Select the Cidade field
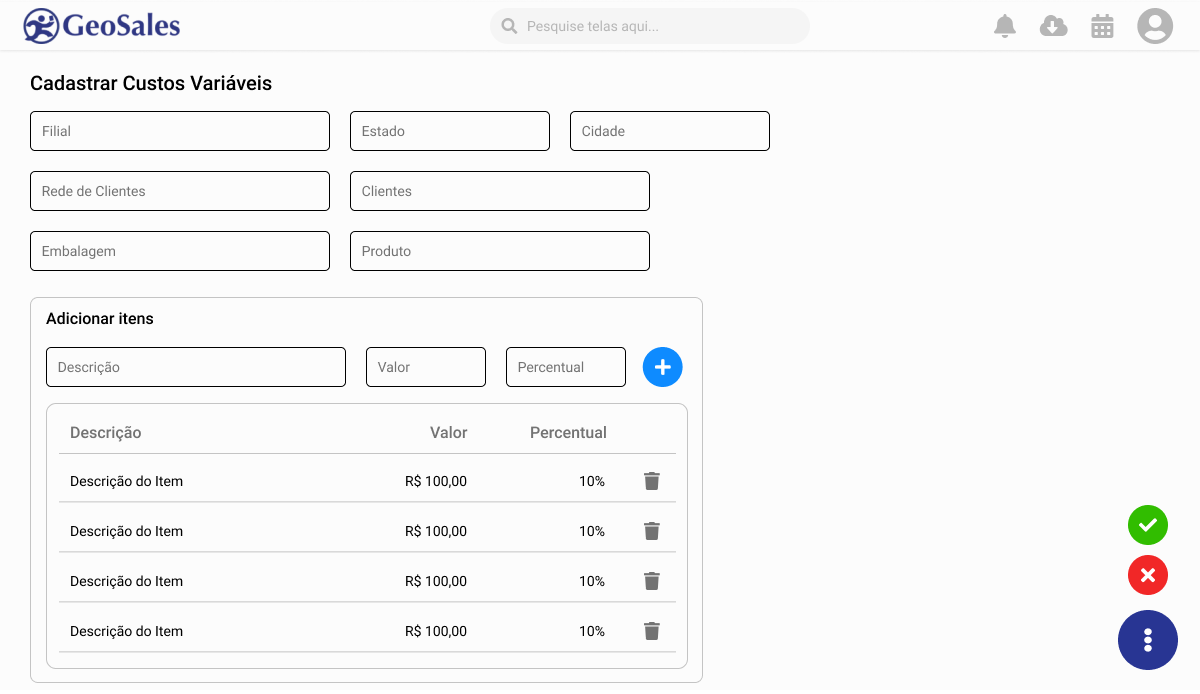 670,131
